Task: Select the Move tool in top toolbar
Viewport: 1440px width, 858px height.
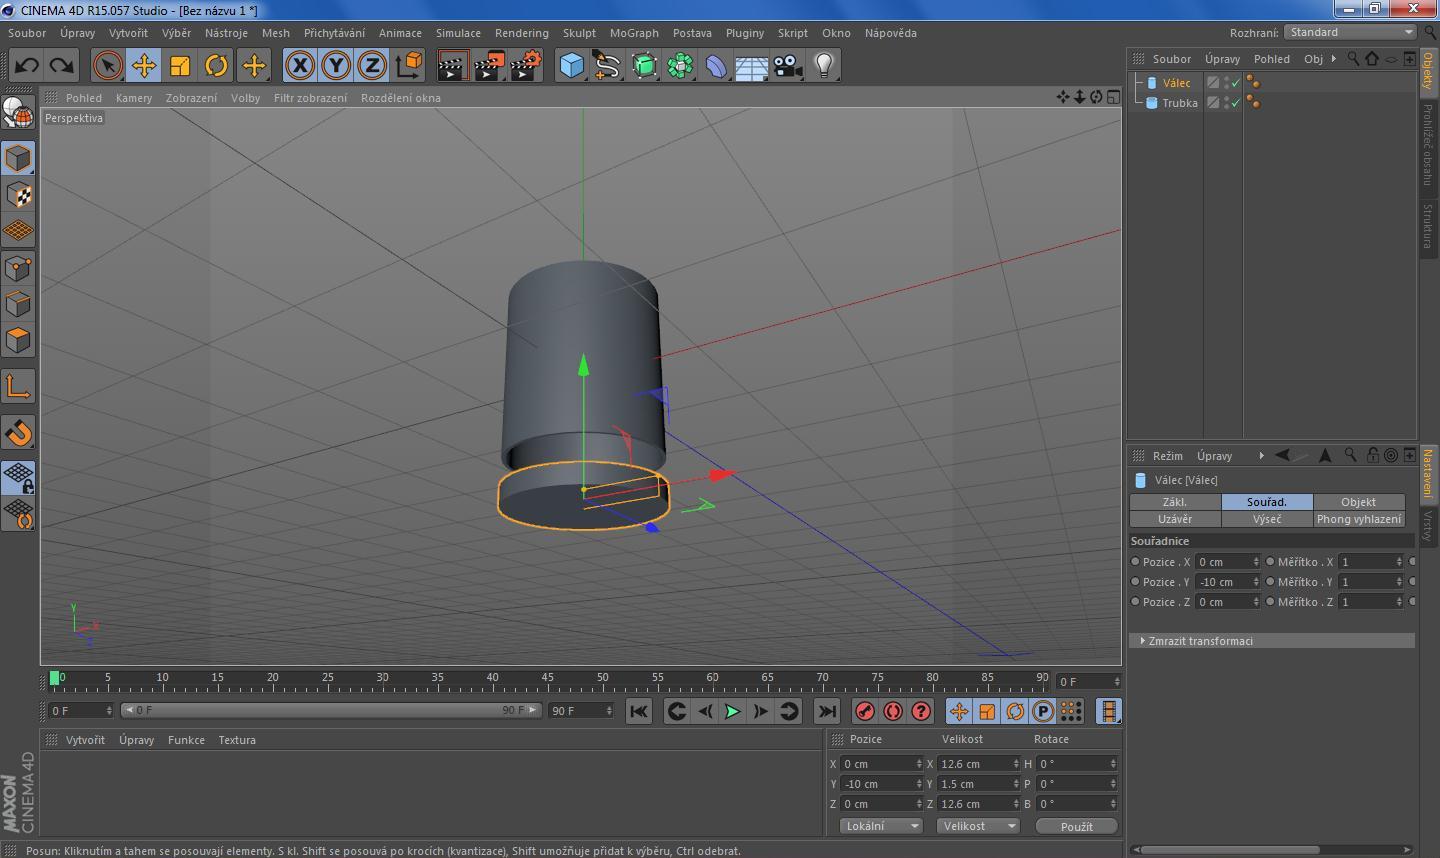Action: pos(144,66)
